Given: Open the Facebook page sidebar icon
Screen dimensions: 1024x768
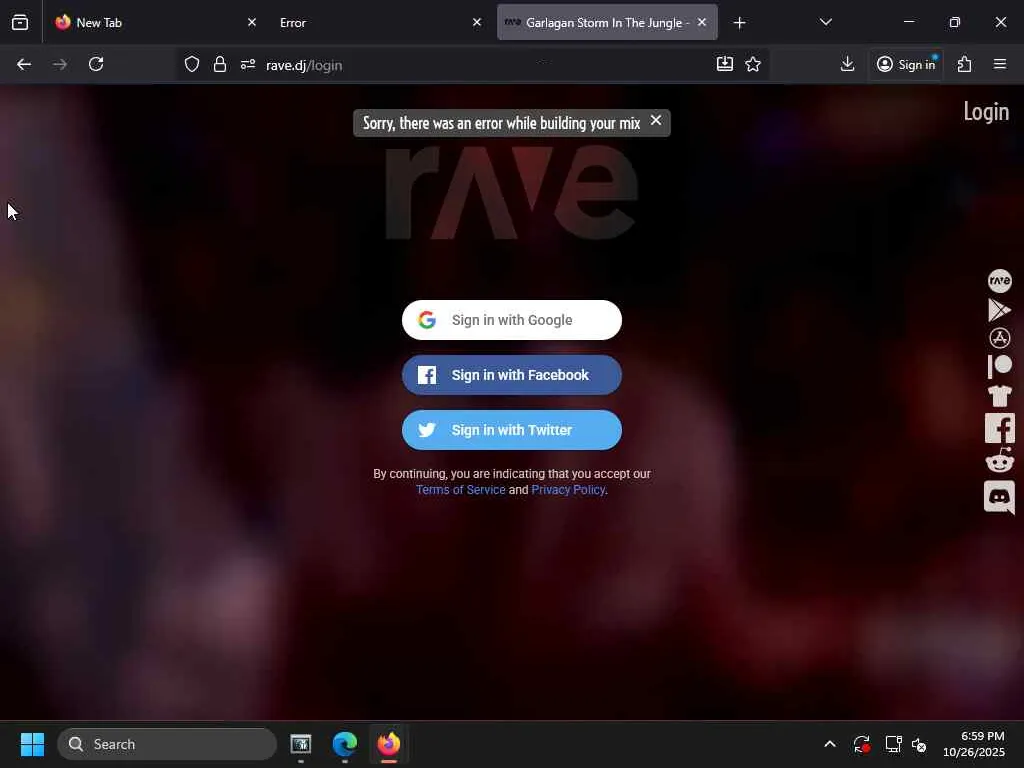Looking at the screenshot, I should click(x=999, y=428).
